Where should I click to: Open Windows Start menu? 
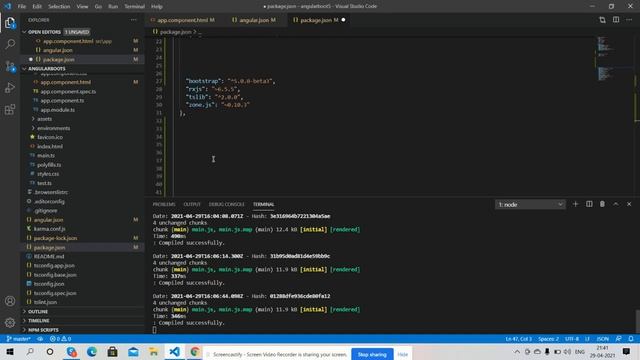(10, 352)
